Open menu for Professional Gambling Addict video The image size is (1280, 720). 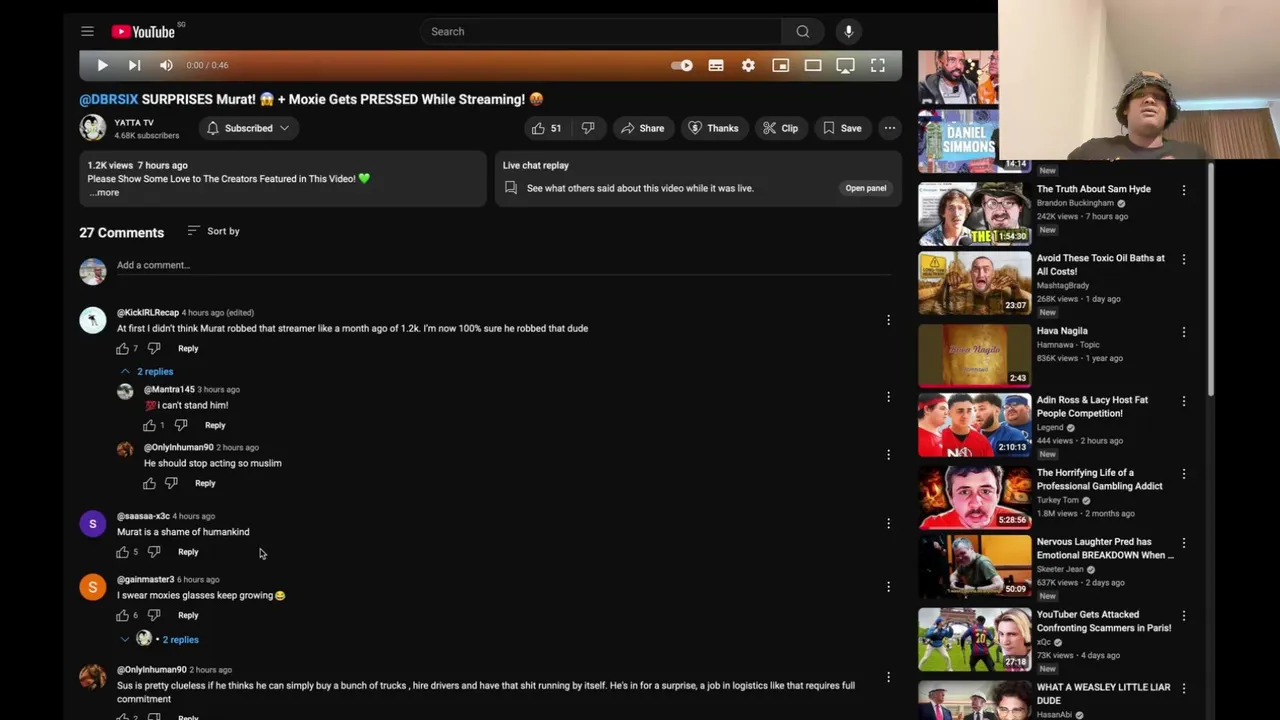click(x=1184, y=474)
